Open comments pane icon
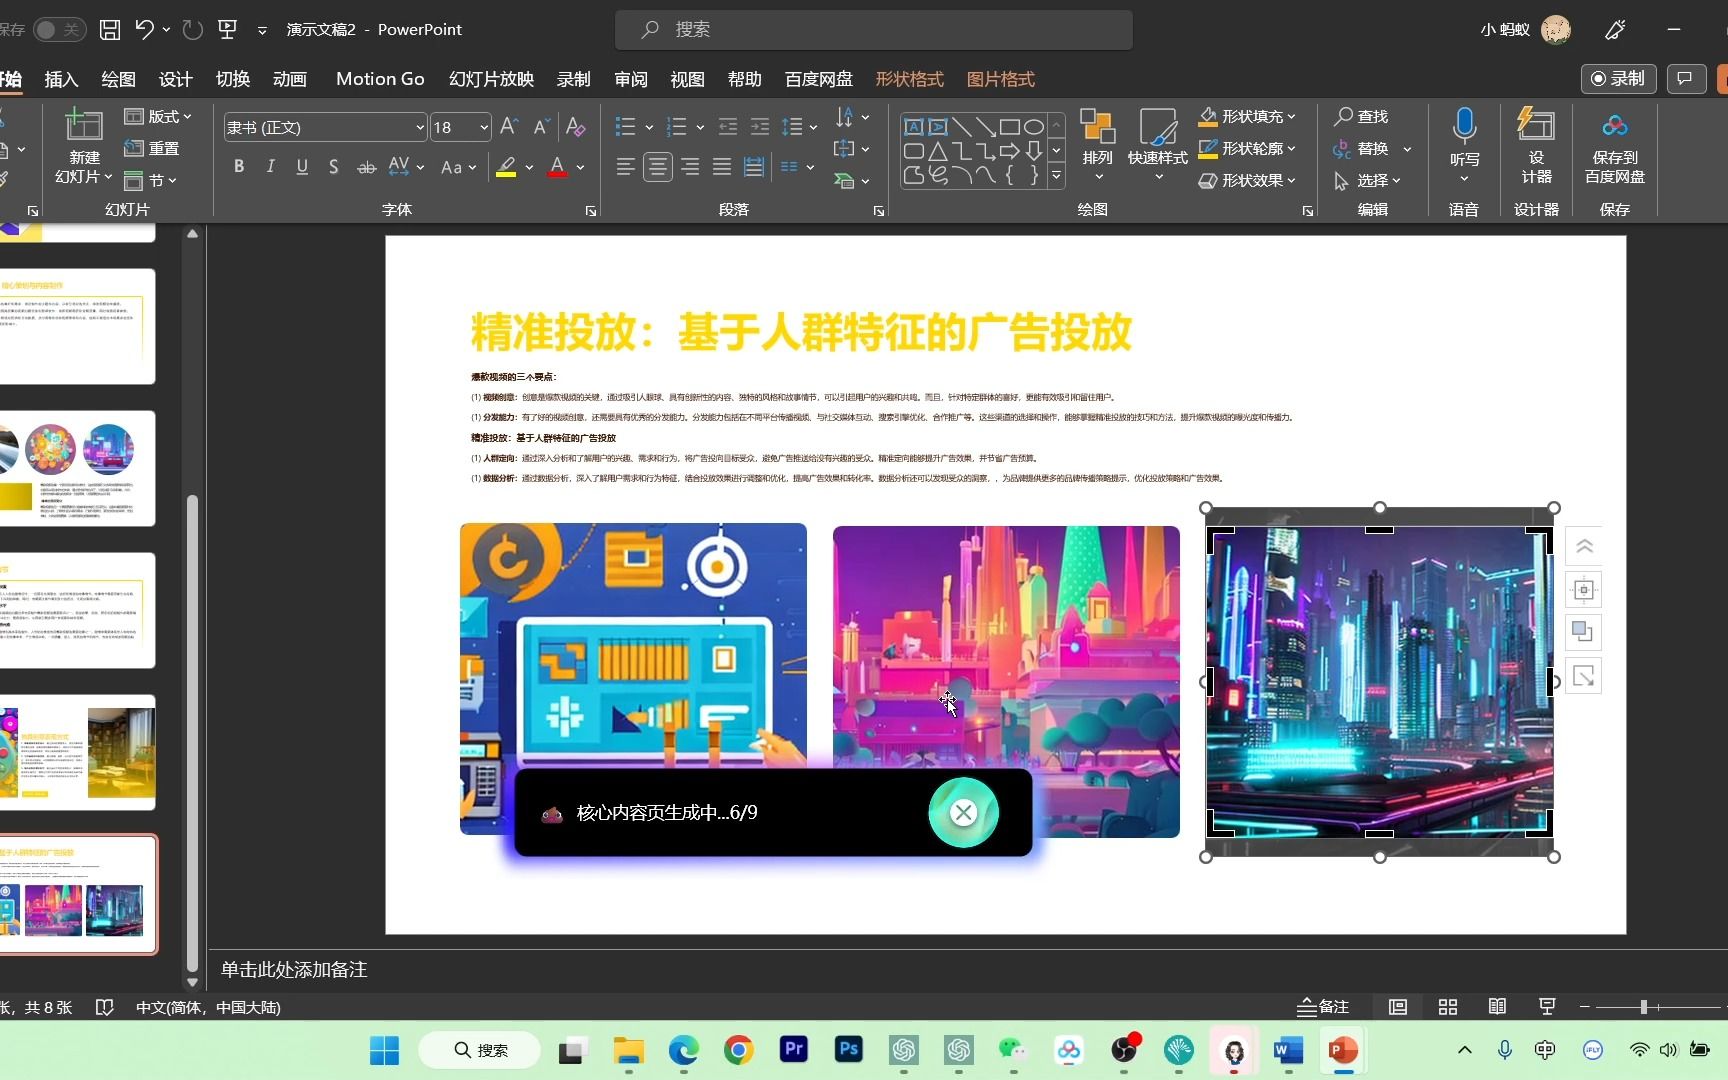The height and width of the screenshot is (1080, 1728). click(x=1685, y=78)
